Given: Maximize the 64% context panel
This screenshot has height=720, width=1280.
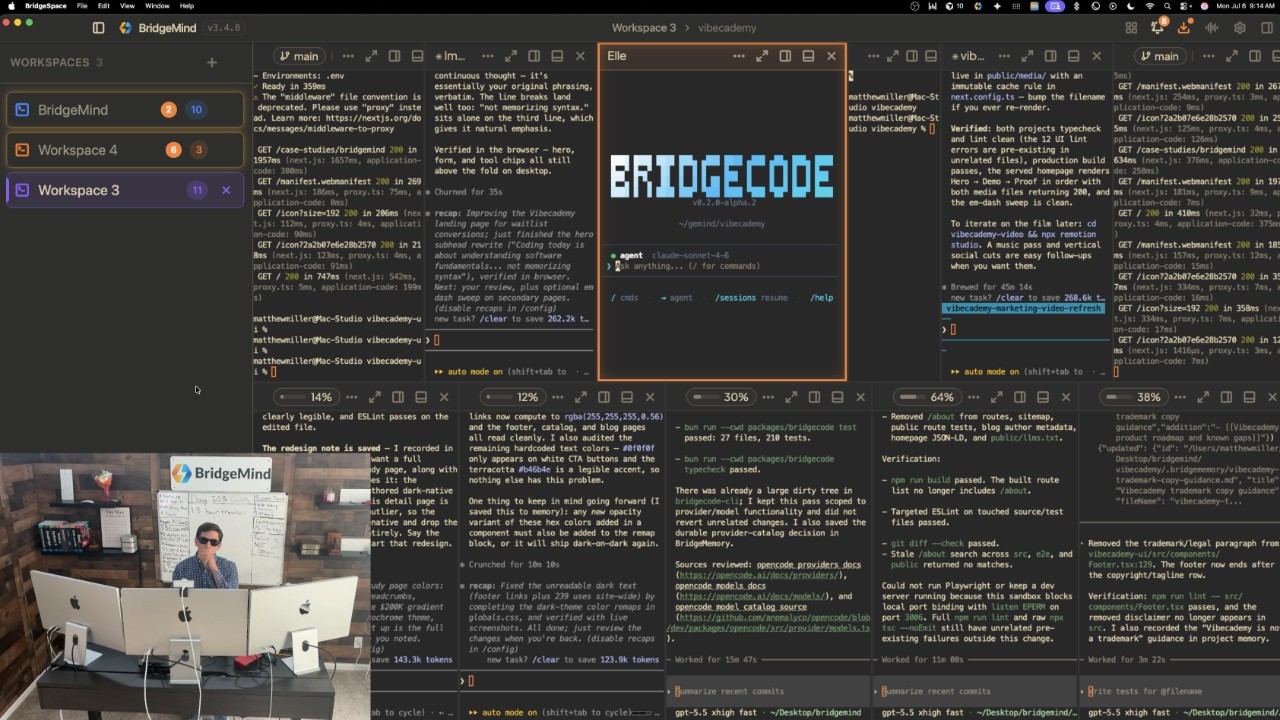Looking at the screenshot, I should click(997, 397).
